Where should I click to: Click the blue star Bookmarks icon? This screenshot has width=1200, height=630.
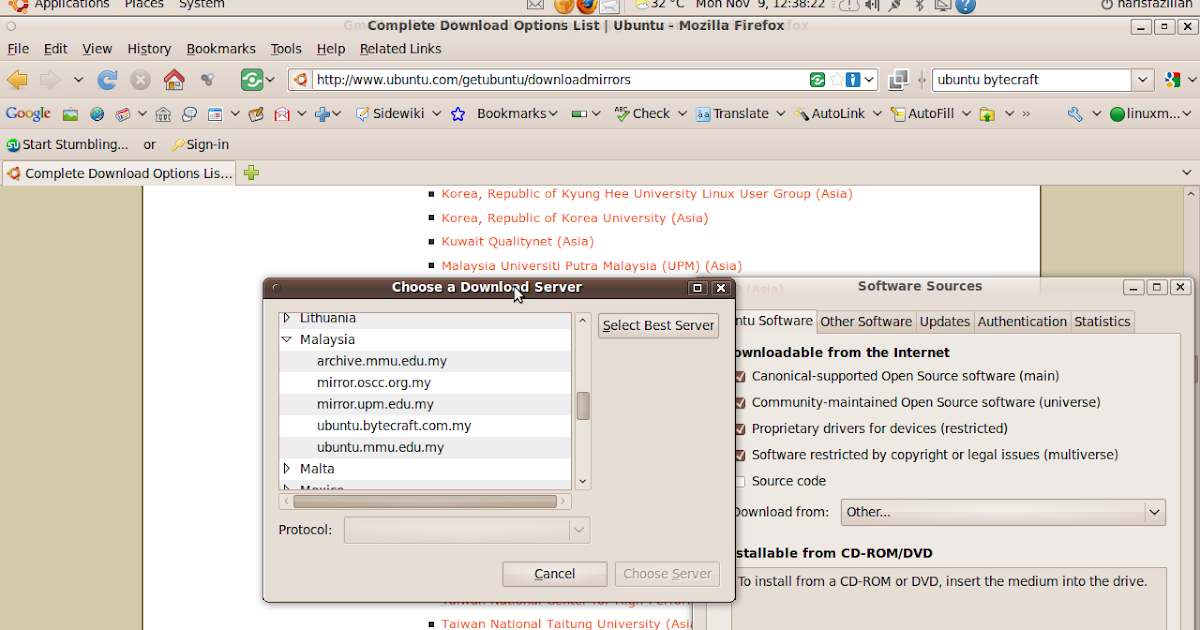(458, 114)
